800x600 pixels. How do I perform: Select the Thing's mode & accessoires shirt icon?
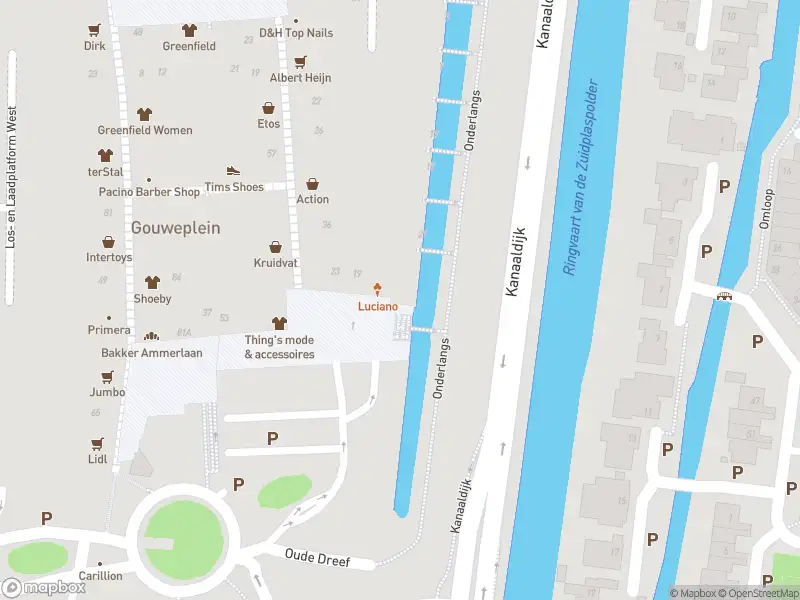tap(279, 323)
